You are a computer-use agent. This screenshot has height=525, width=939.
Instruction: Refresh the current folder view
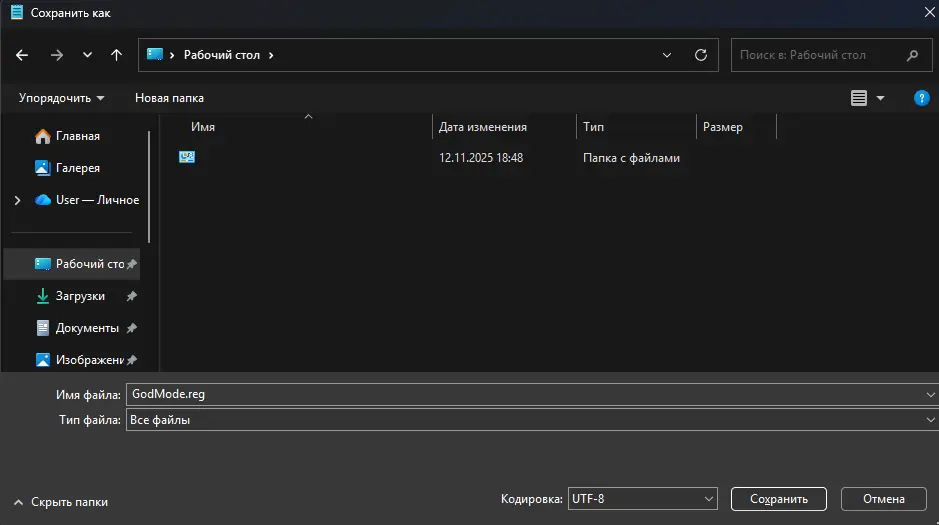[700, 55]
